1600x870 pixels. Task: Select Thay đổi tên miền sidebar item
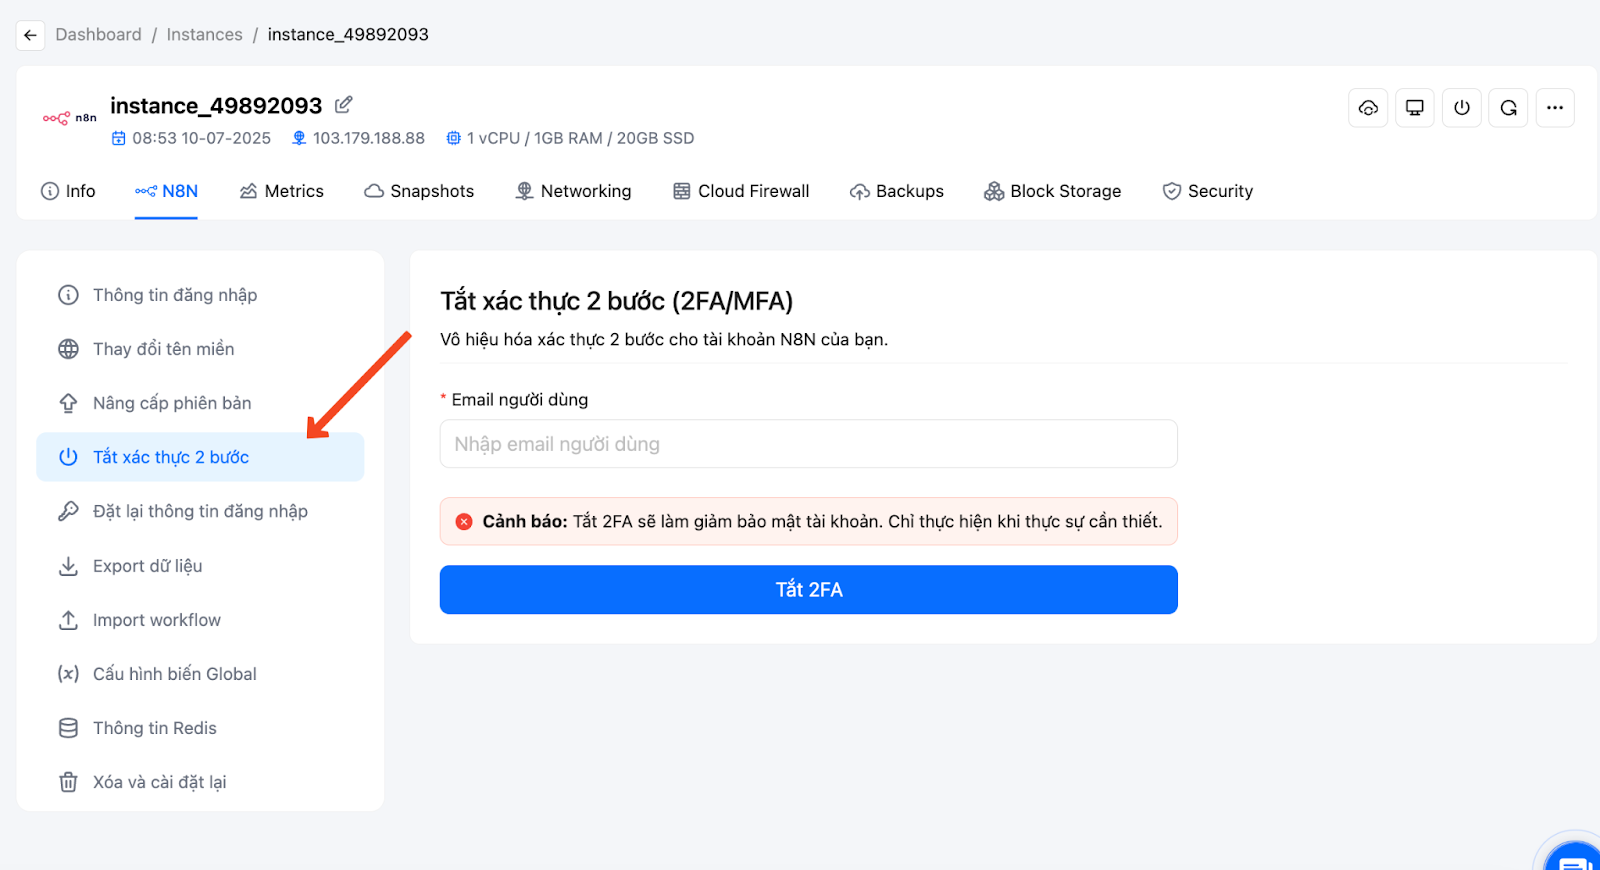200,349
